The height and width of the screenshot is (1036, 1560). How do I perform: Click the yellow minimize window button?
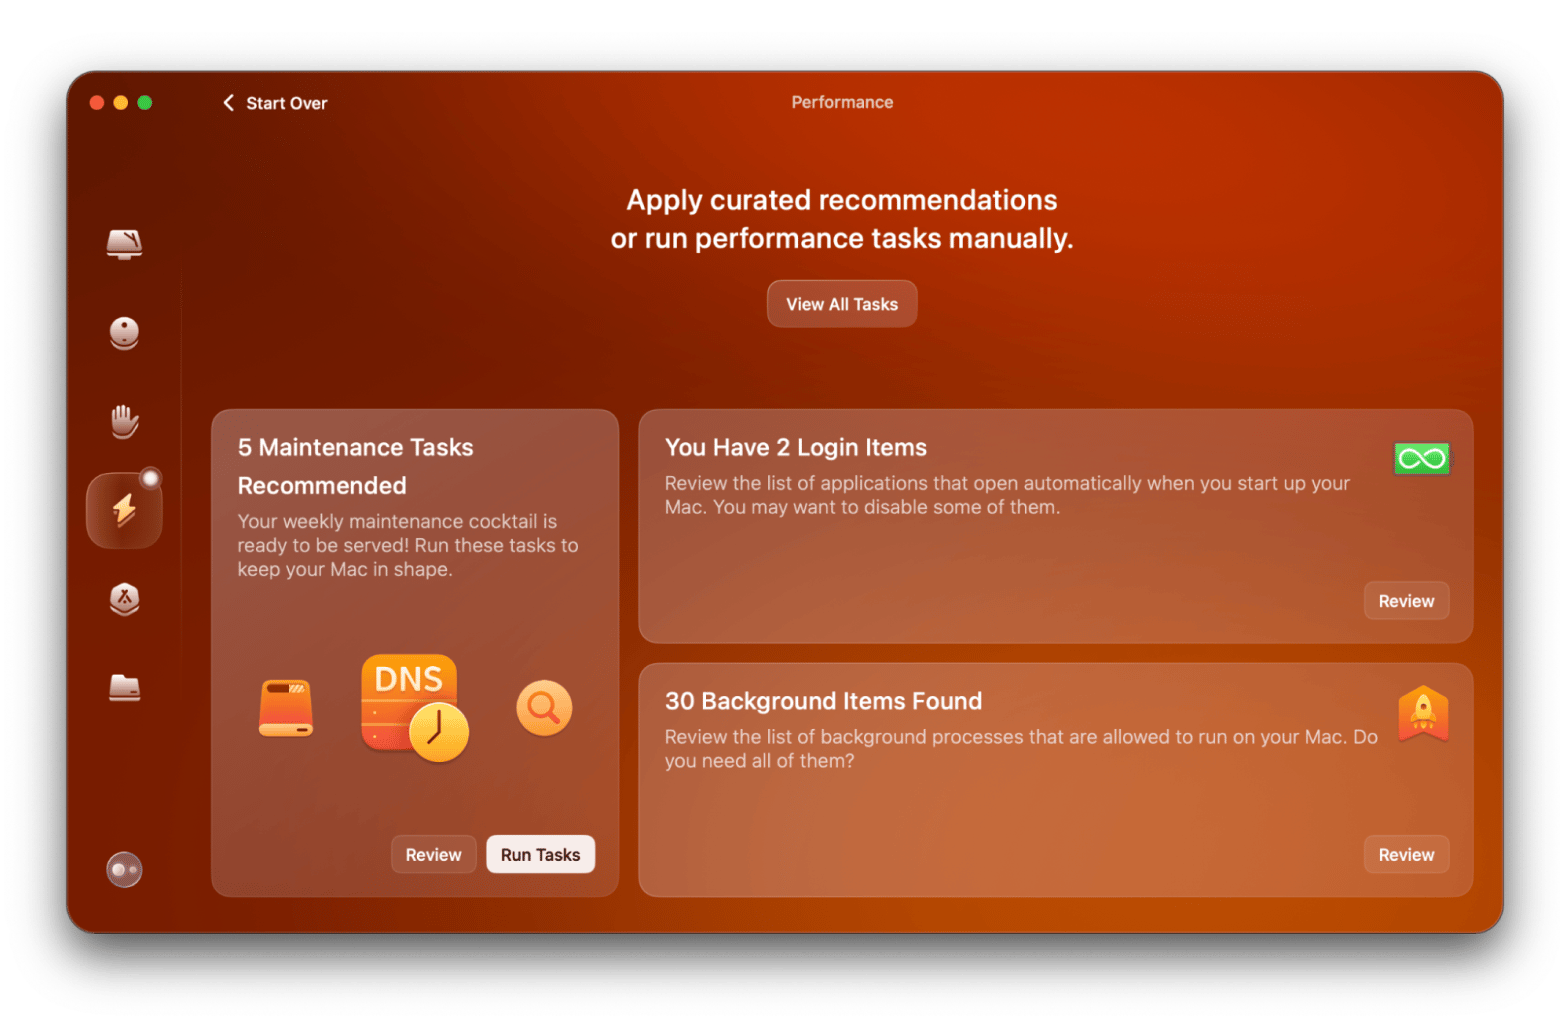coord(121,102)
